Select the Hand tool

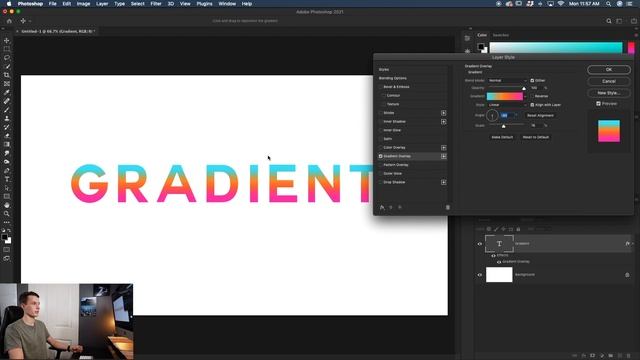(7, 205)
